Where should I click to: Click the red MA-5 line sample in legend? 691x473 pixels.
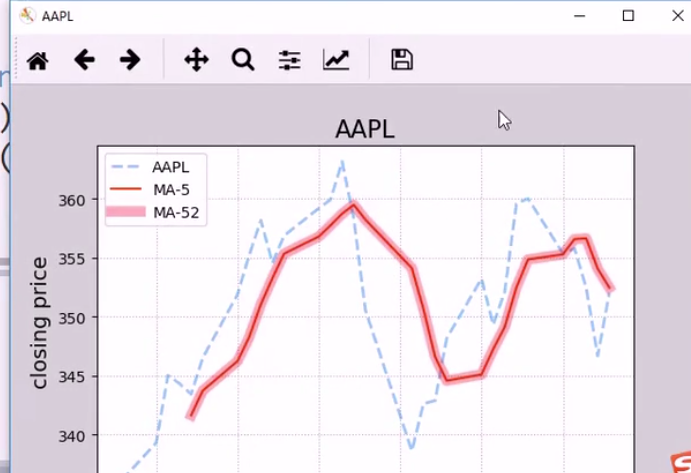[126, 189]
